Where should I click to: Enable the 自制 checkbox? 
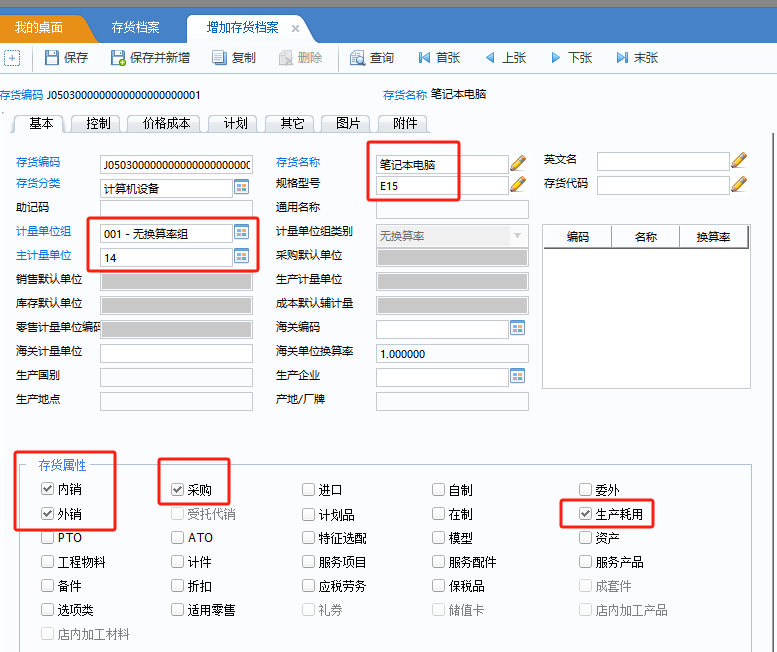[438, 490]
